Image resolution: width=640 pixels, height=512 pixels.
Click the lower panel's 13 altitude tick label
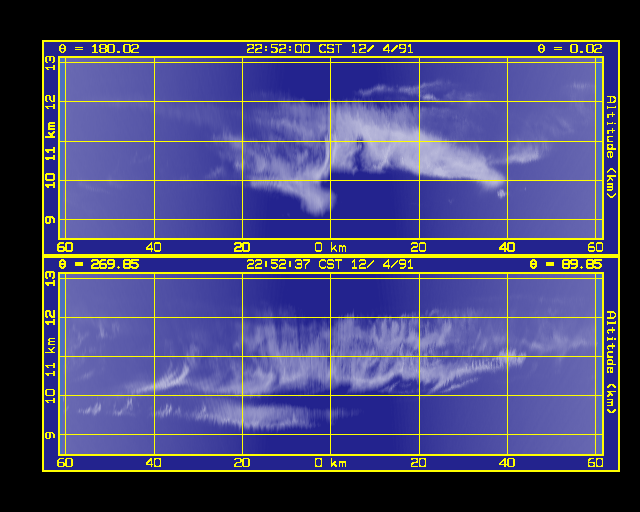[50, 279]
